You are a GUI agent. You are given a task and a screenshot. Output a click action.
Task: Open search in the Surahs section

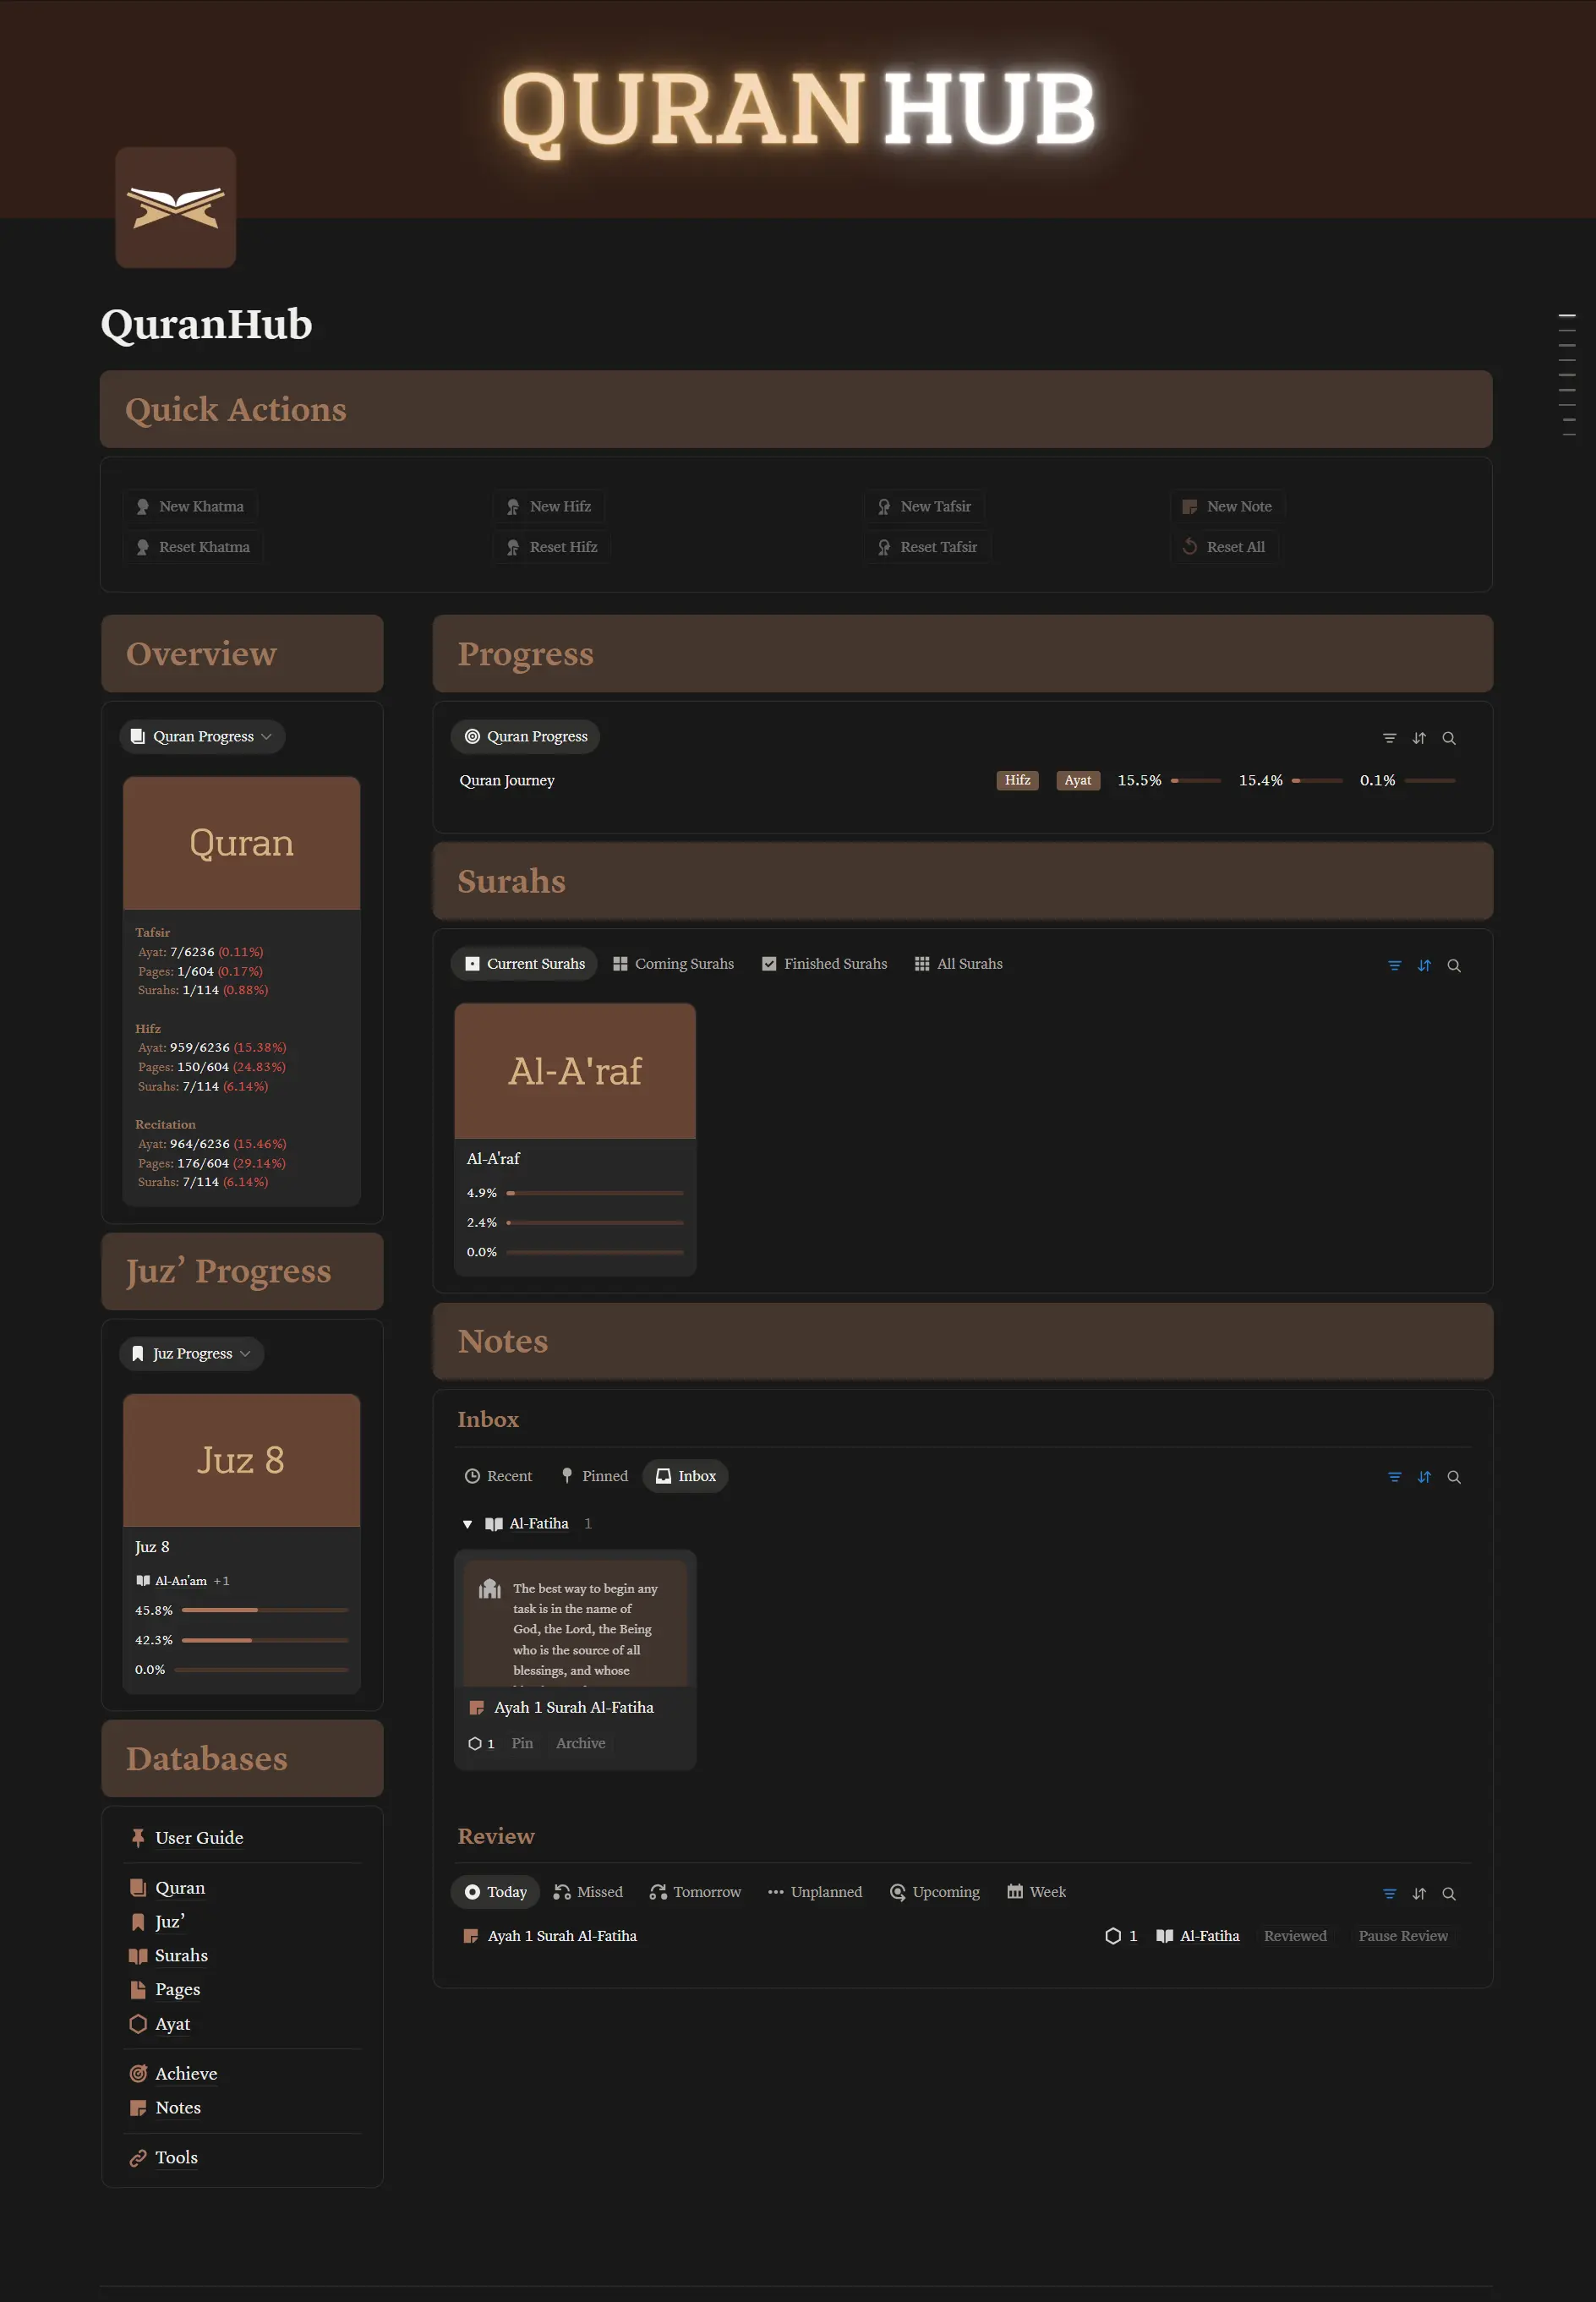[1455, 965]
